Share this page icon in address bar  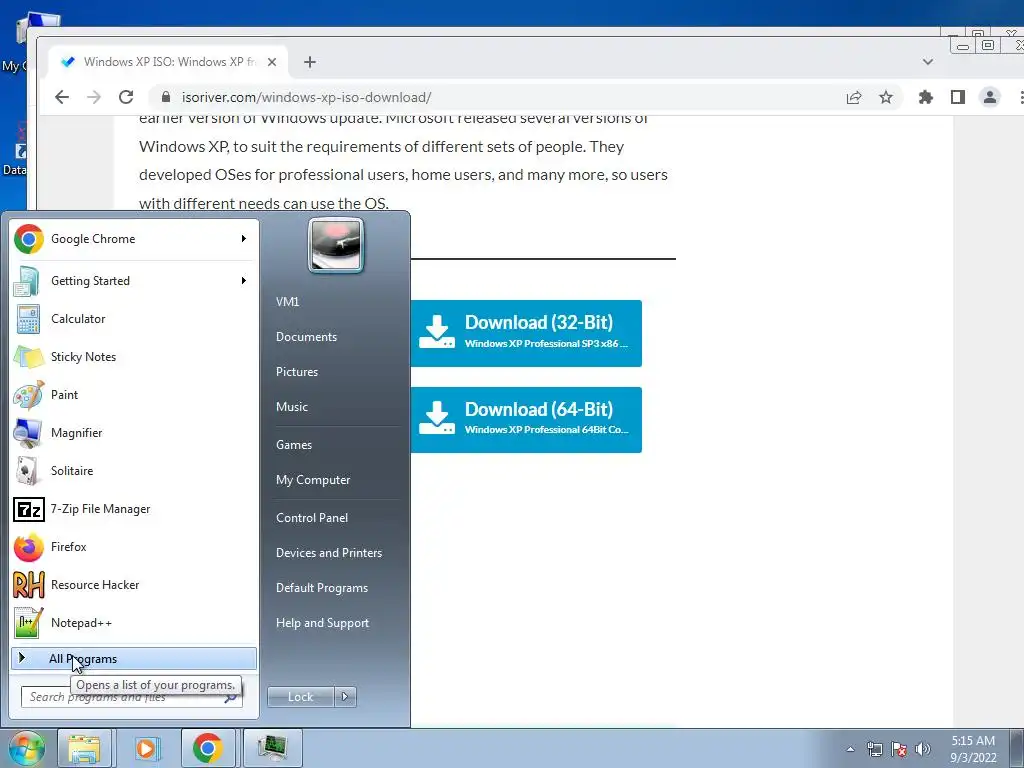click(854, 97)
